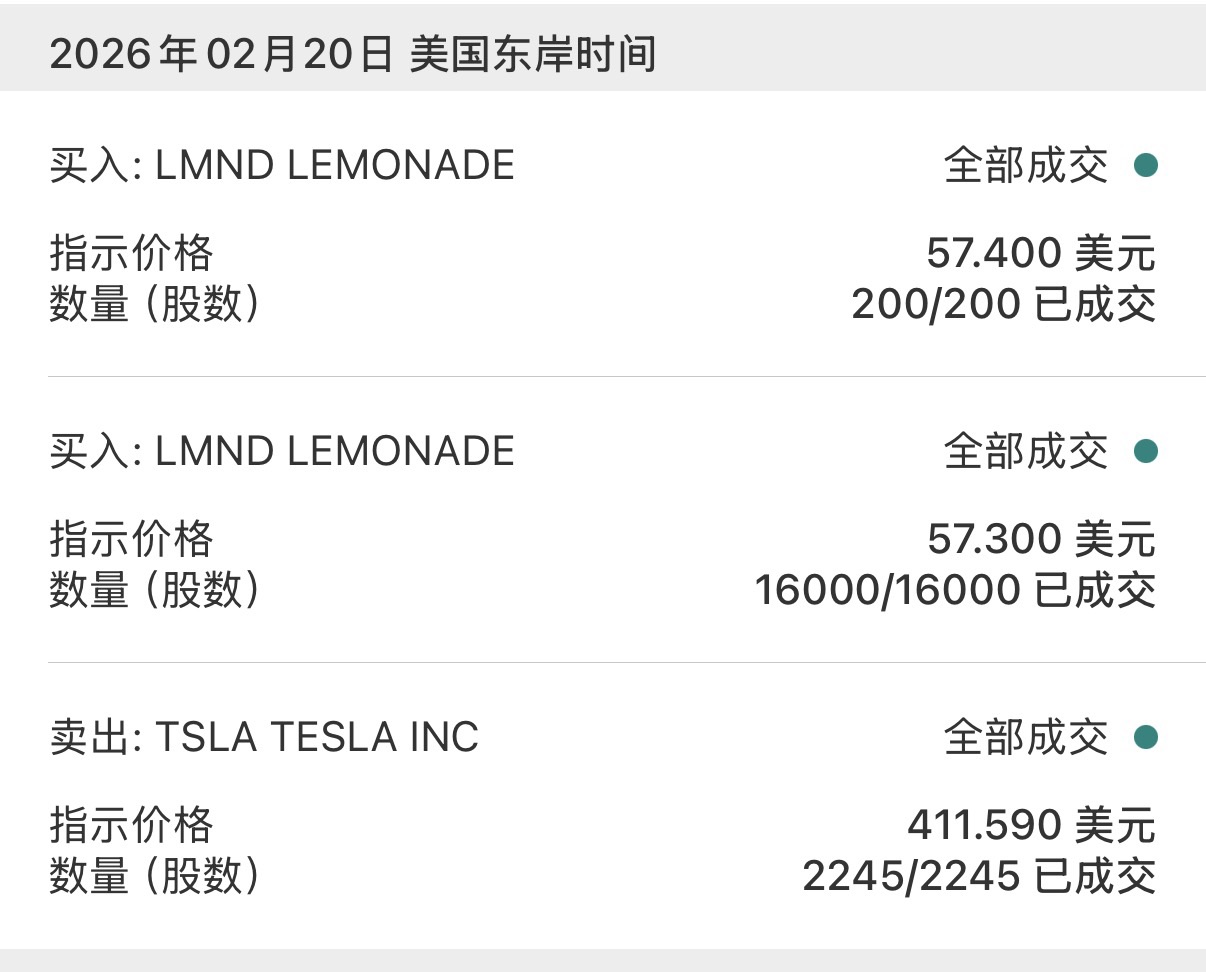Click the 16000/16000 已成交 quantity
The image size is (1206, 972).
[955, 590]
